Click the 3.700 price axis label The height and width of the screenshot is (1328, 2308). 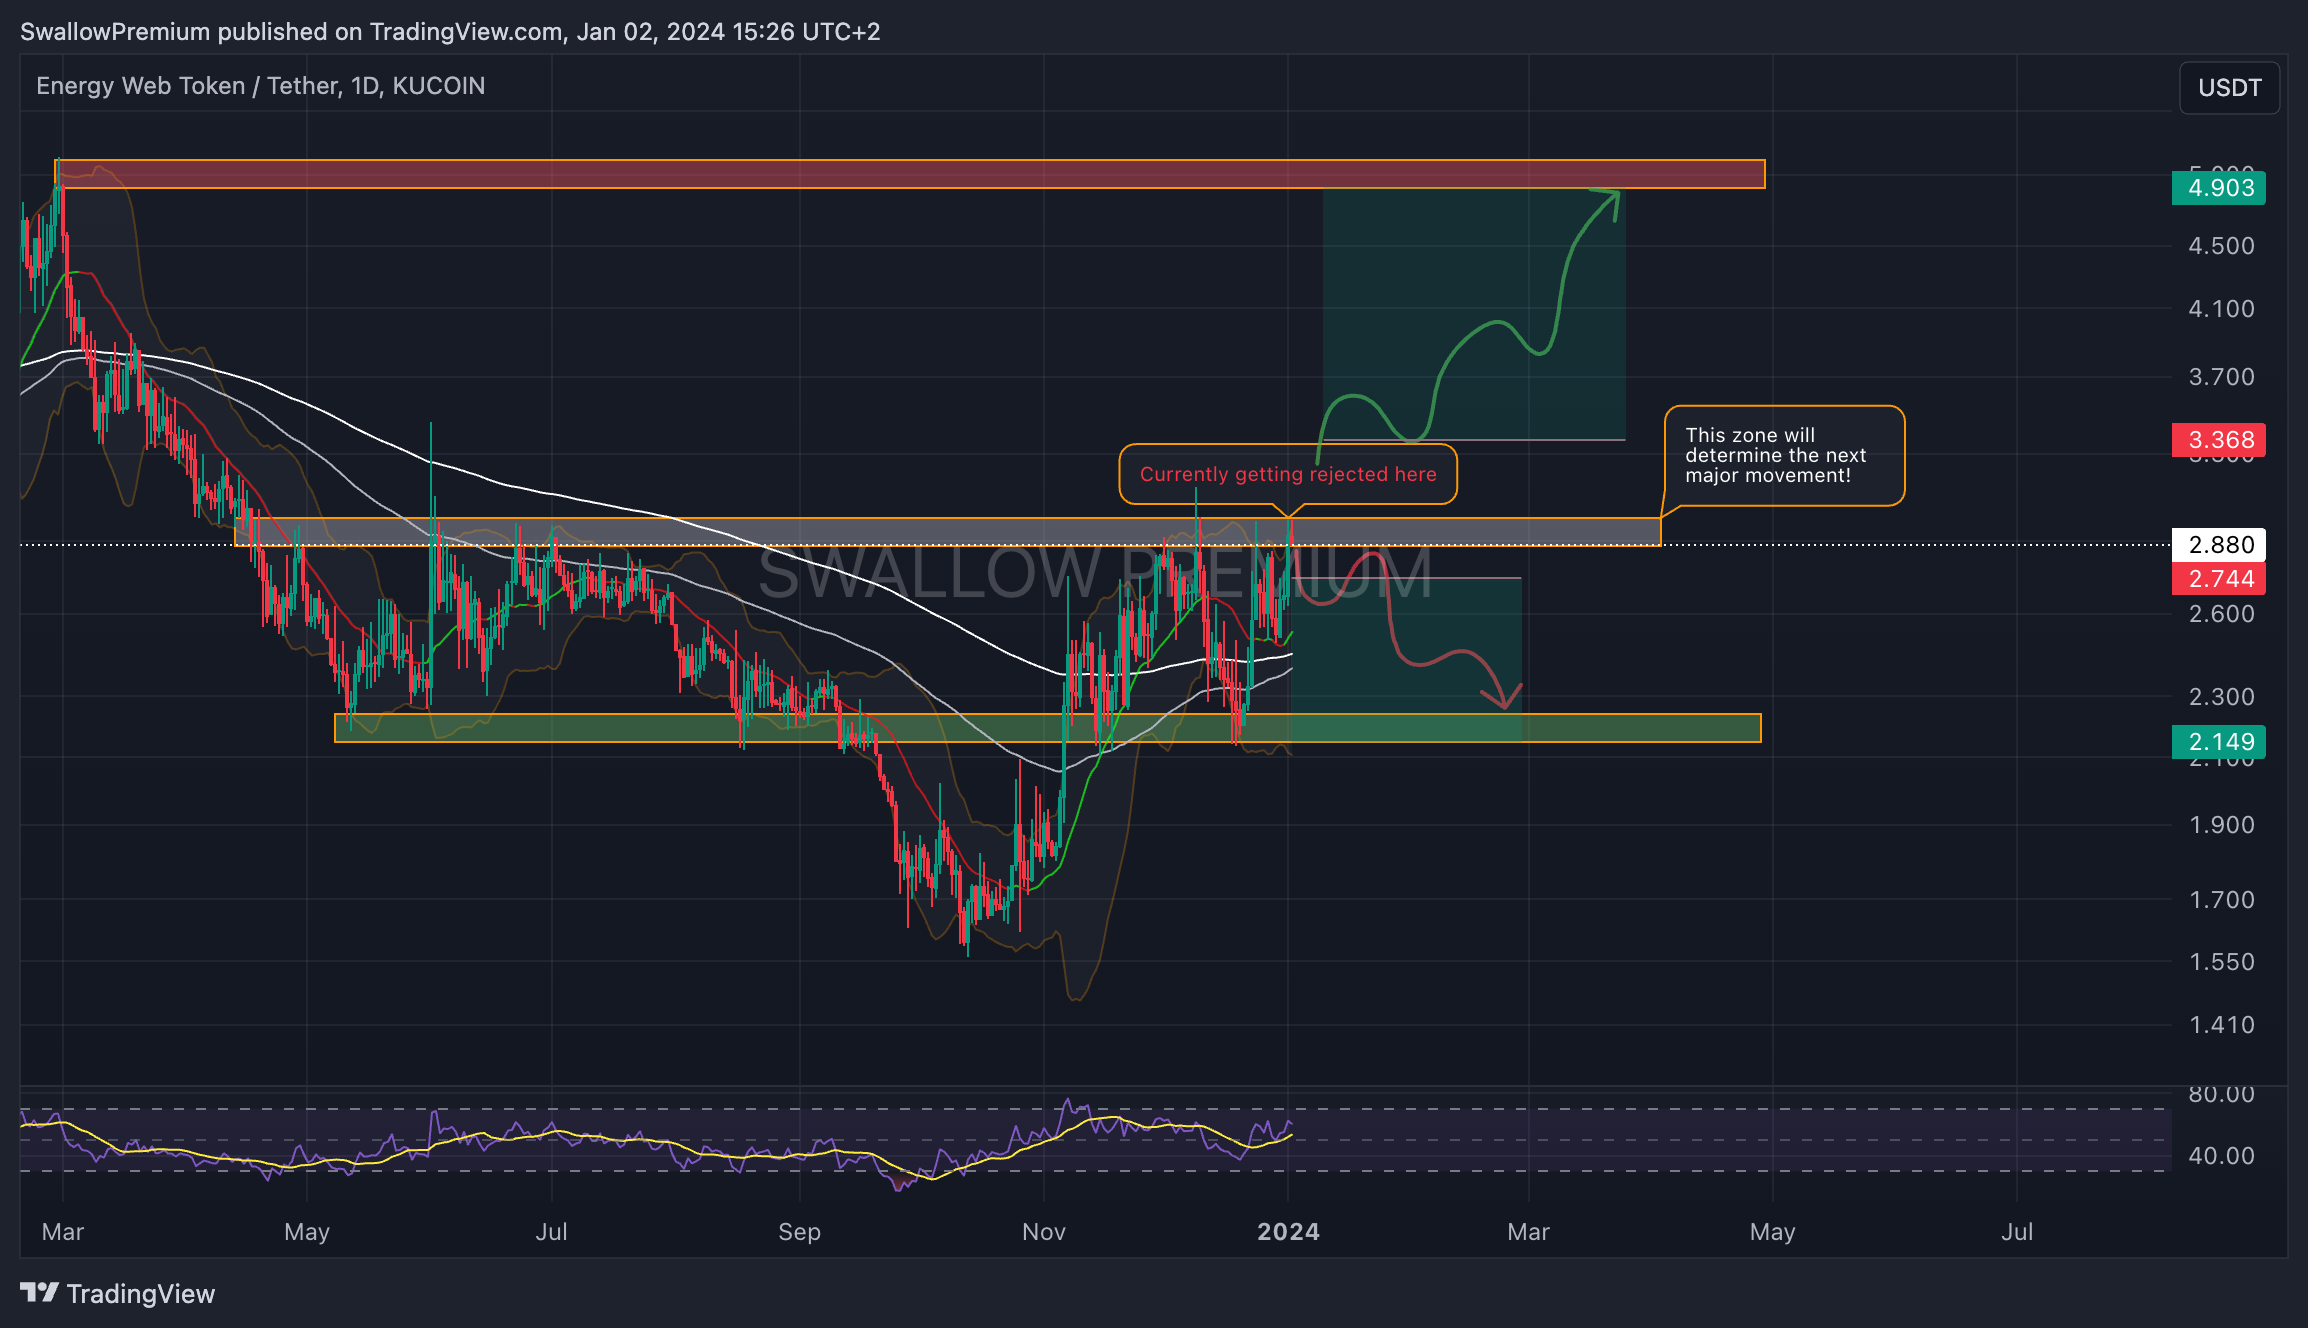[2221, 377]
